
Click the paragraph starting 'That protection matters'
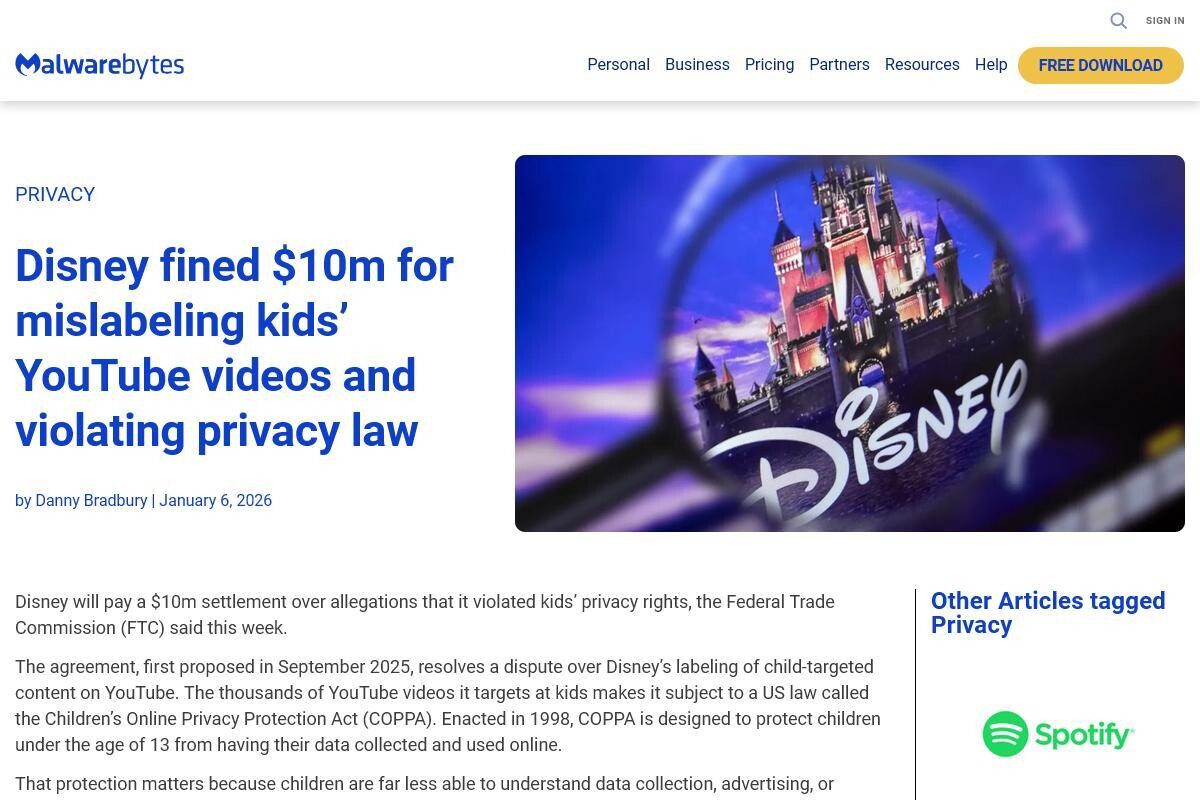tap(424, 785)
